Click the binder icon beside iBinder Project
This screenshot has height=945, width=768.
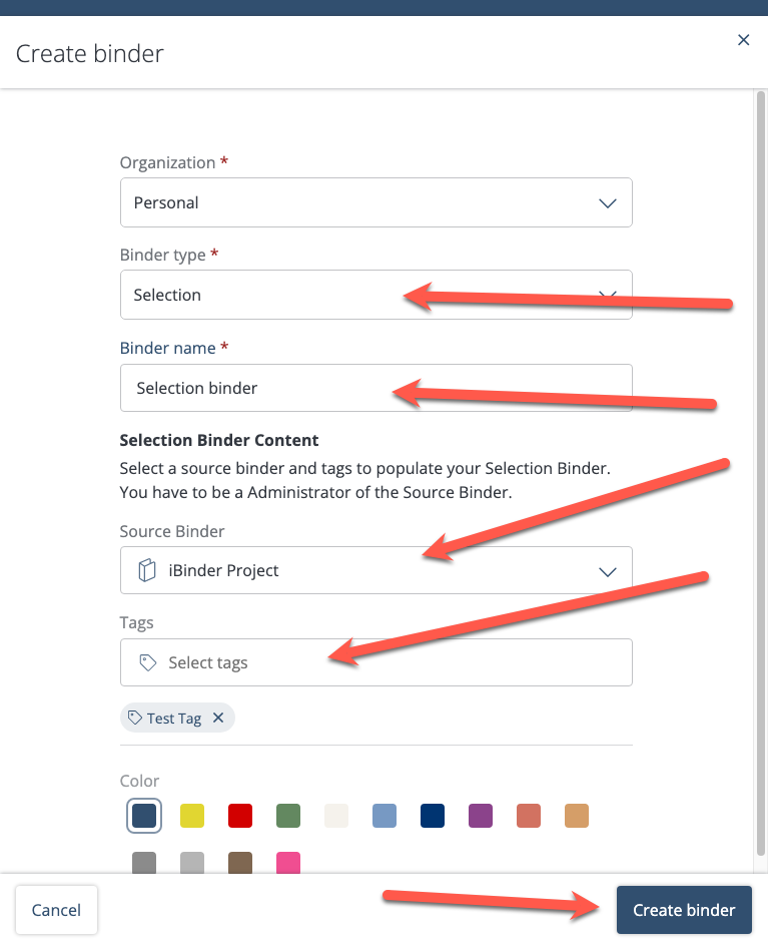[148, 571]
